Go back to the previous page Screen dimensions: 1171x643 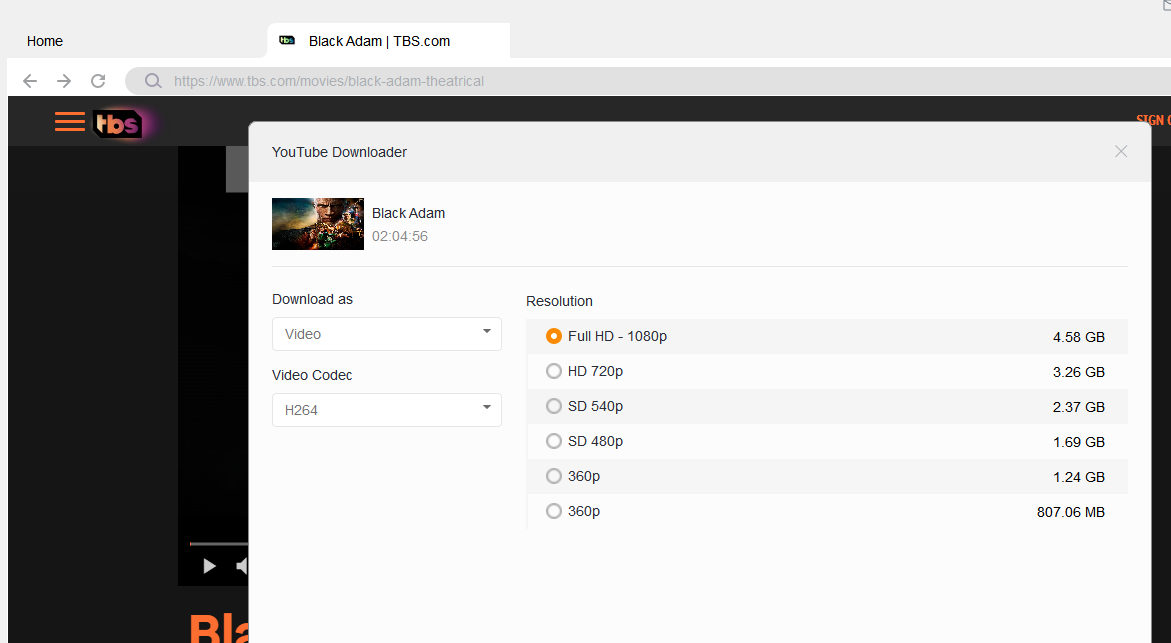pyautogui.click(x=30, y=81)
